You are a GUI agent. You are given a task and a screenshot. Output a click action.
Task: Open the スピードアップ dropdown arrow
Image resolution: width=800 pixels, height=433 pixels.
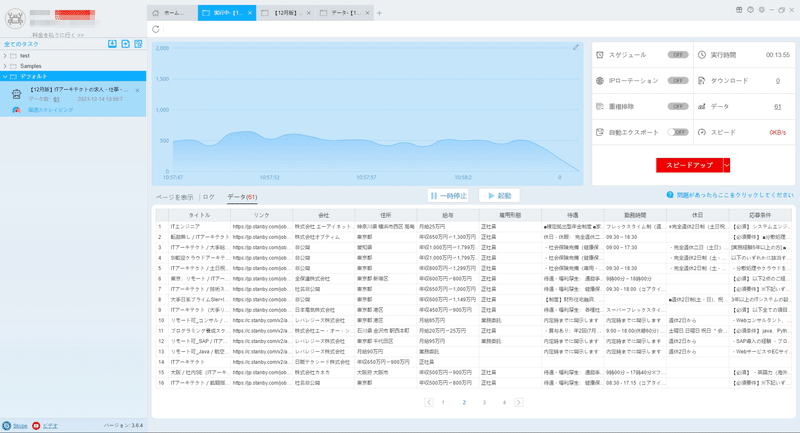tap(727, 165)
